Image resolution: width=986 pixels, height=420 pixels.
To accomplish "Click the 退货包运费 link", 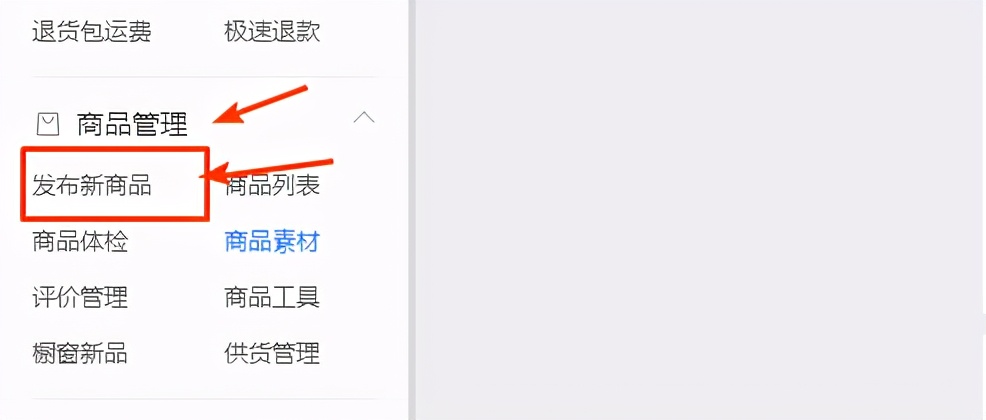I will point(92,31).
